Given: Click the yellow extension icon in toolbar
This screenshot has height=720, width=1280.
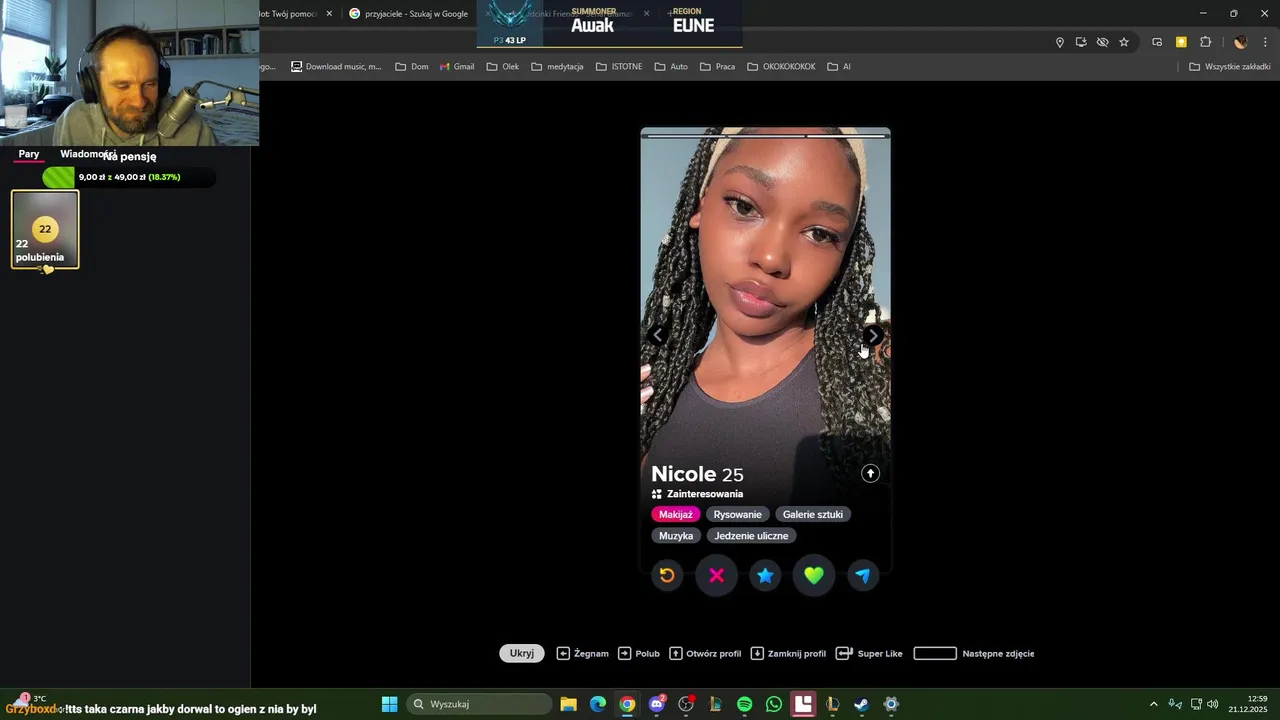Looking at the screenshot, I should point(1181,42).
